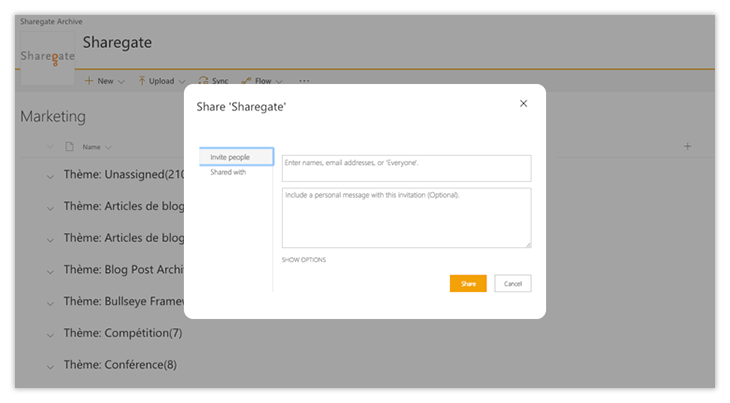Collapse the Thème: Blog Post Archi group

(50, 272)
